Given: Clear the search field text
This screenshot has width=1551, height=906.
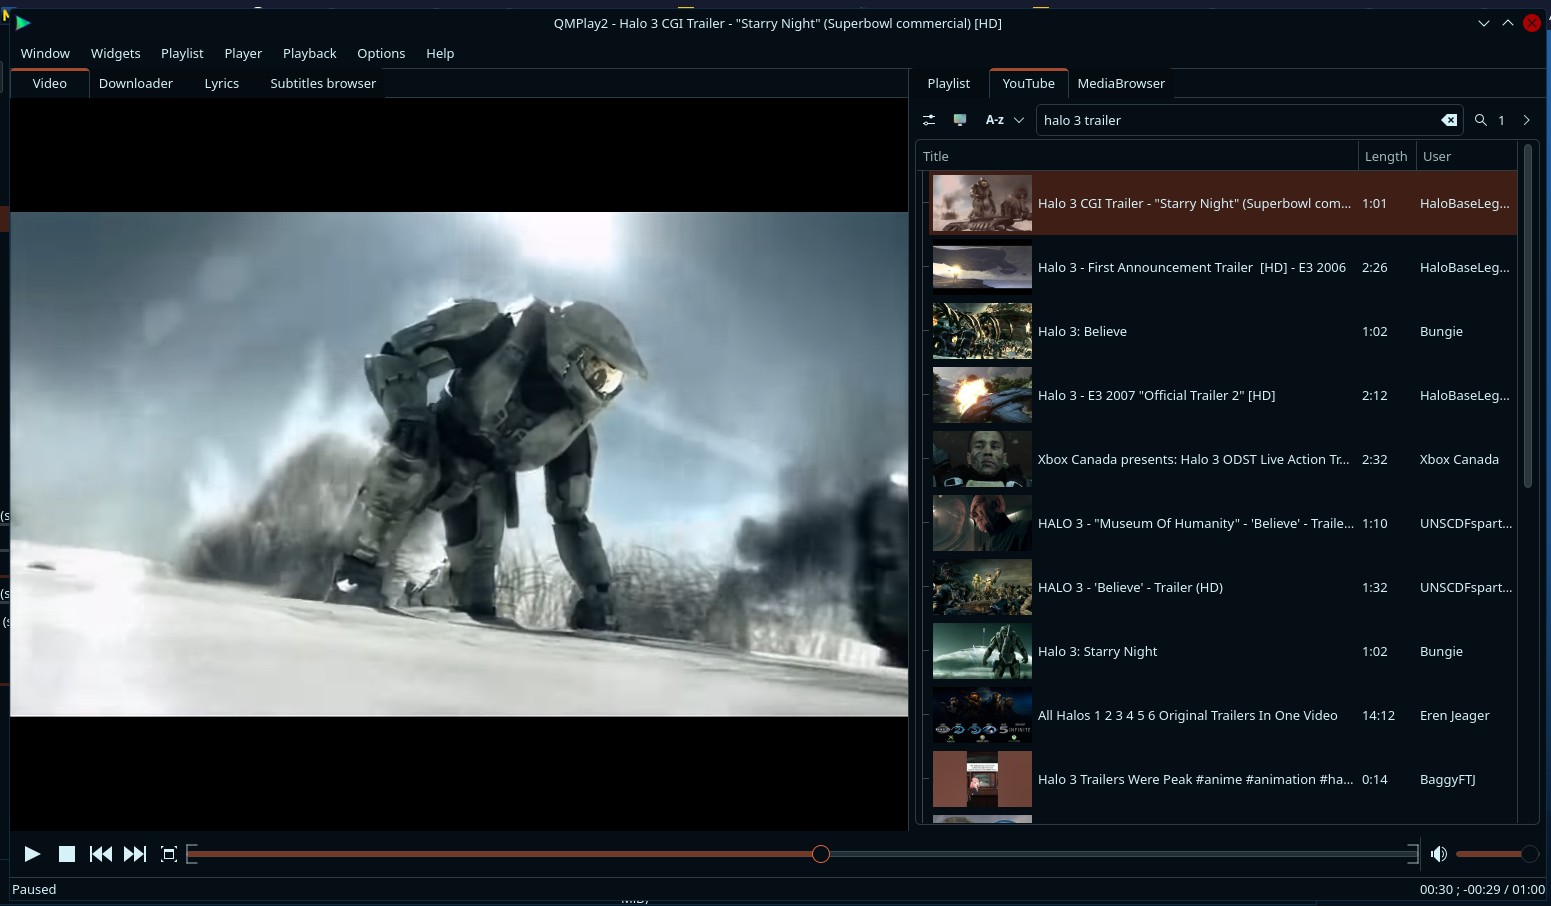Looking at the screenshot, I should tap(1449, 120).
